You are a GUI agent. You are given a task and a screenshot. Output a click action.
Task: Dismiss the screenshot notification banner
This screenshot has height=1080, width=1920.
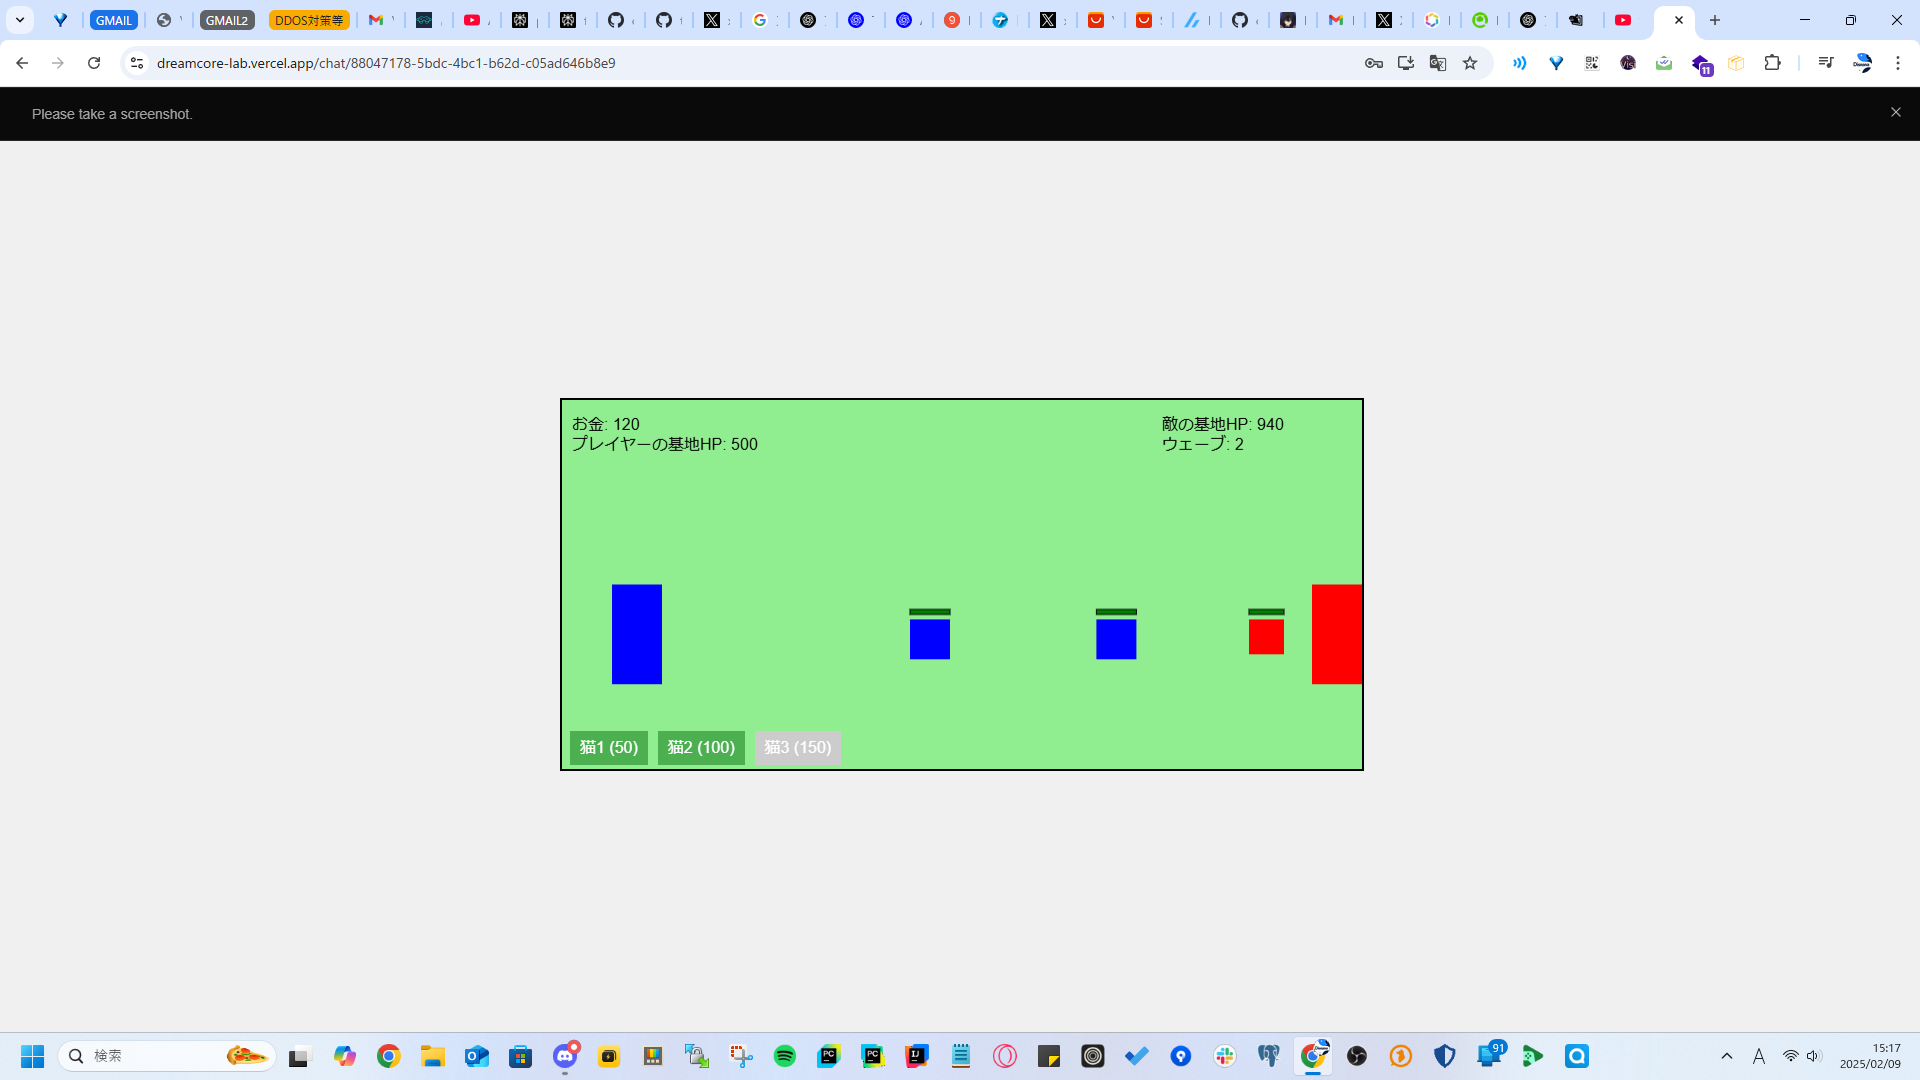(1895, 112)
